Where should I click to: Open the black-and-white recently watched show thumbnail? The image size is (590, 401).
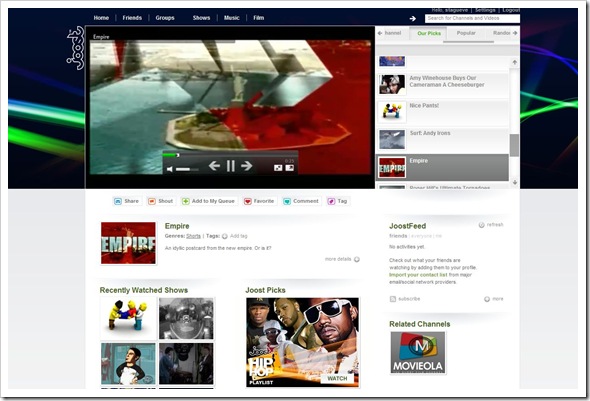click(x=186, y=318)
